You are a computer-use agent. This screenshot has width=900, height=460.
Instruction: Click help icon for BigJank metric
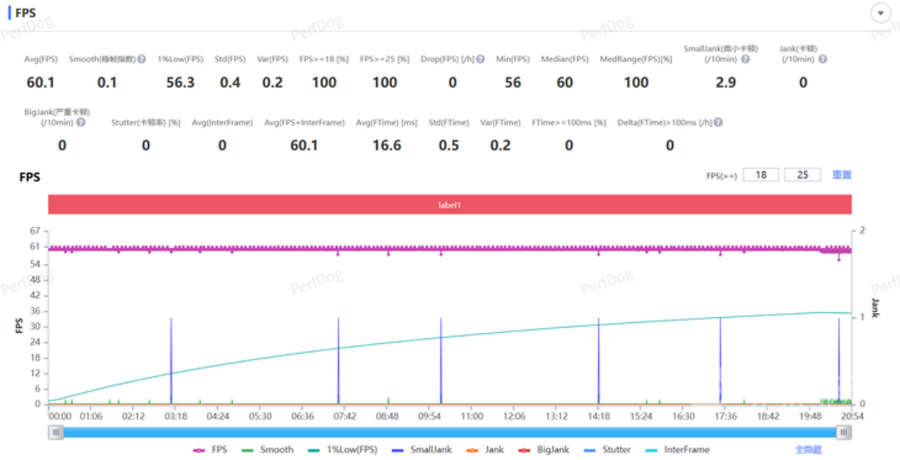[x=80, y=123]
